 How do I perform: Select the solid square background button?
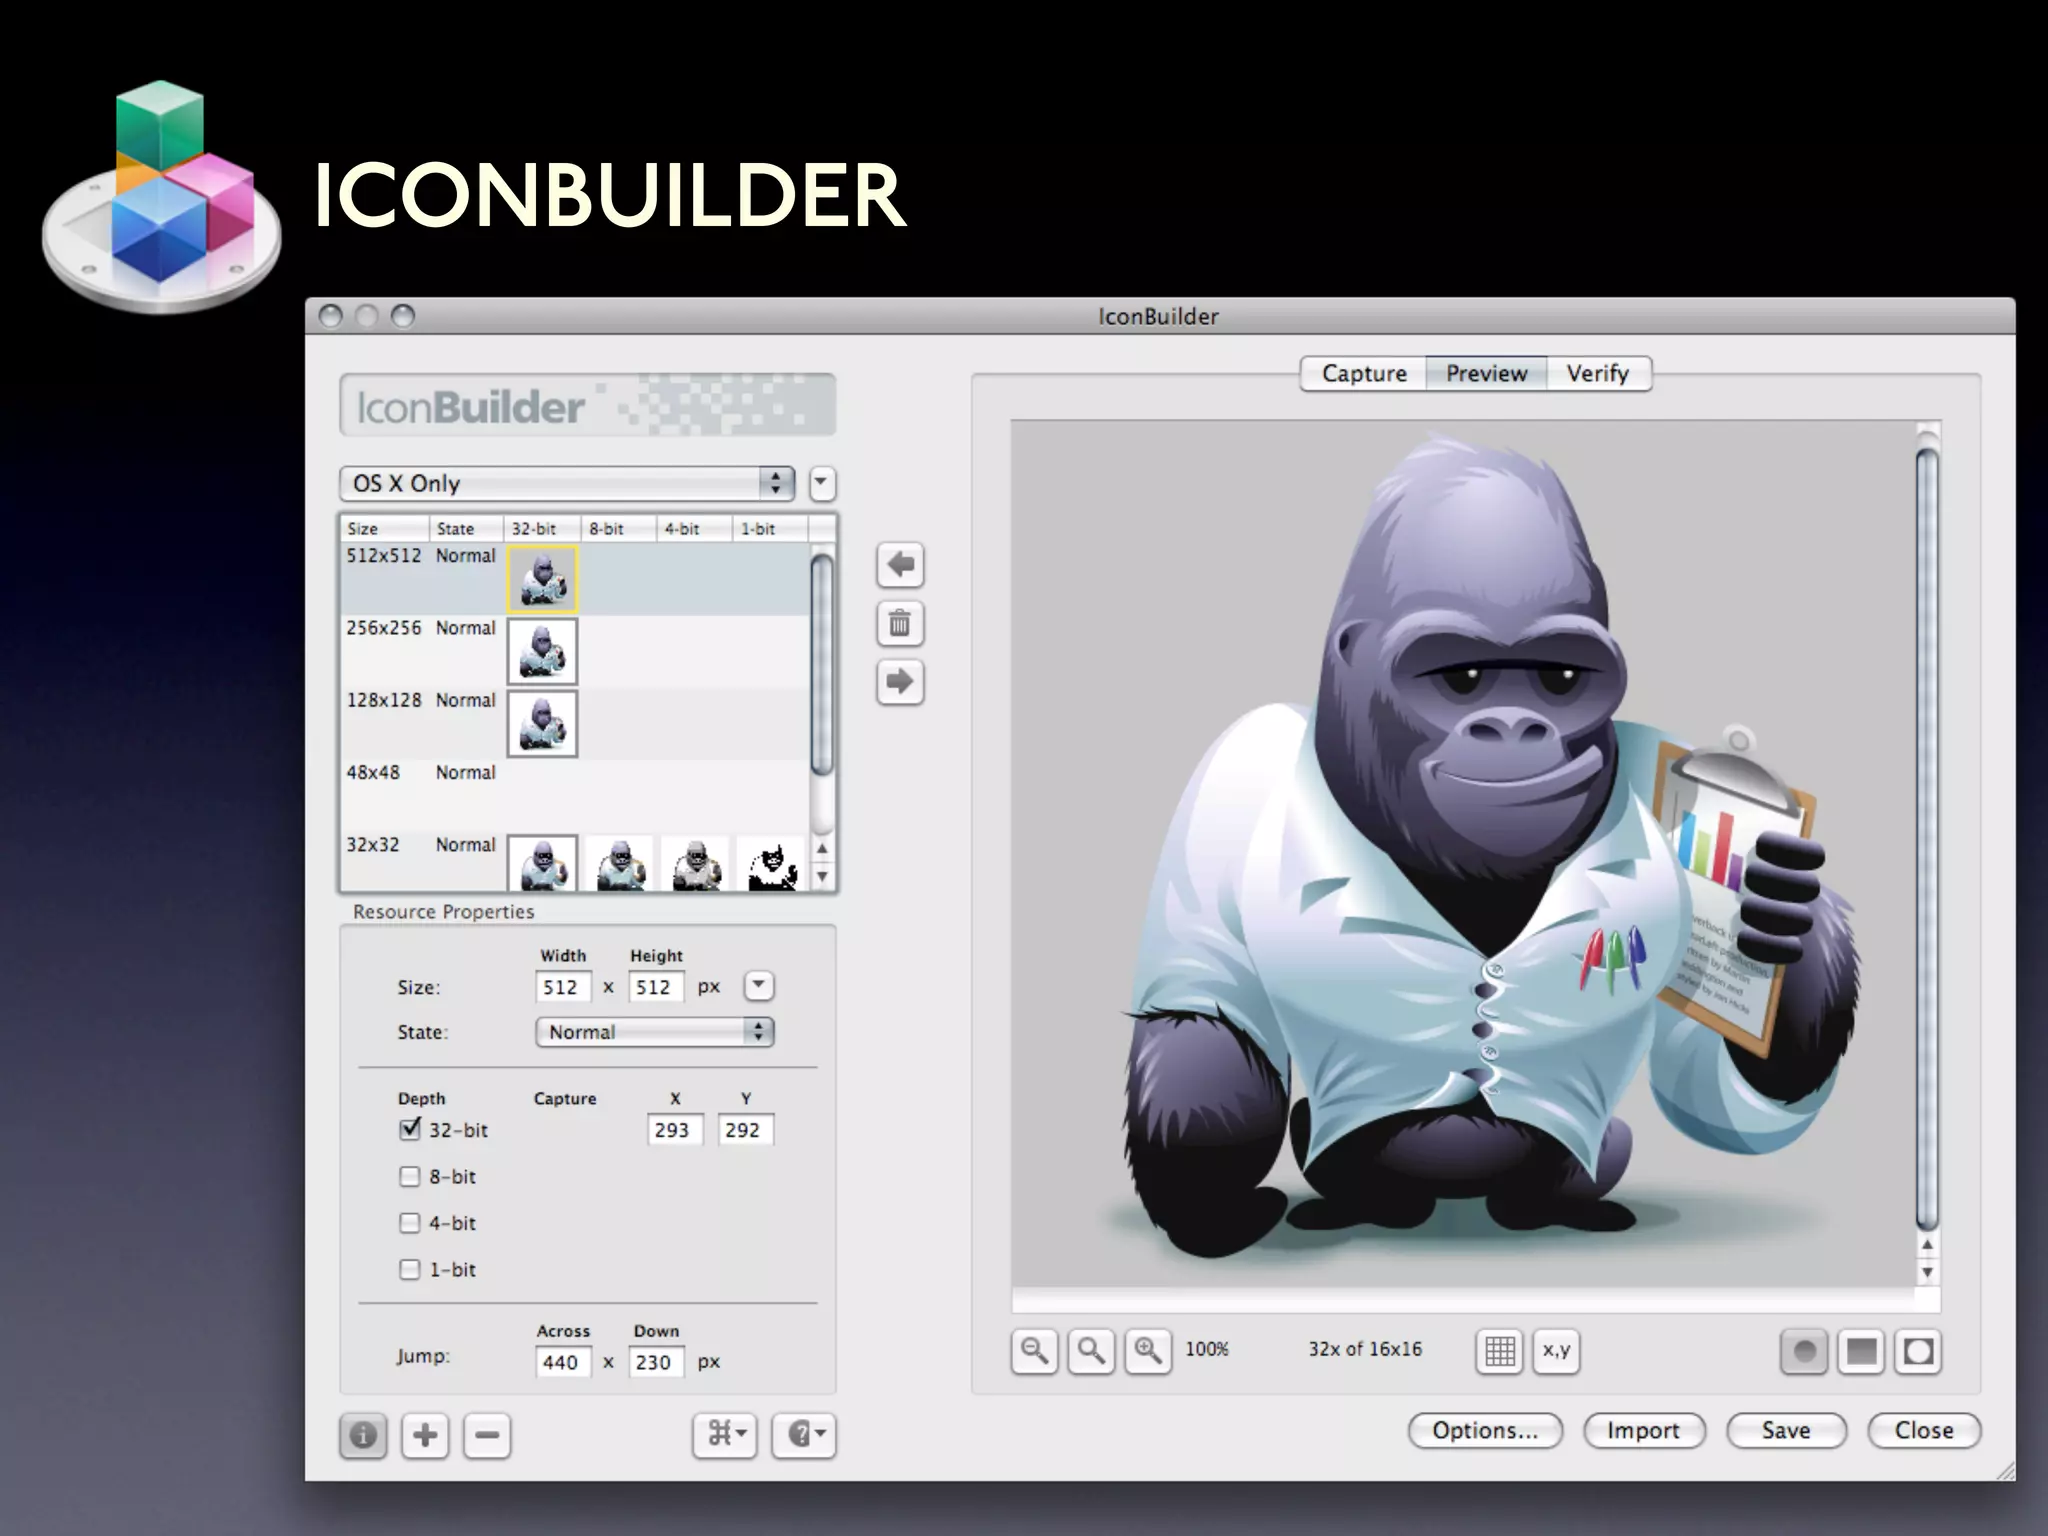(1861, 1352)
